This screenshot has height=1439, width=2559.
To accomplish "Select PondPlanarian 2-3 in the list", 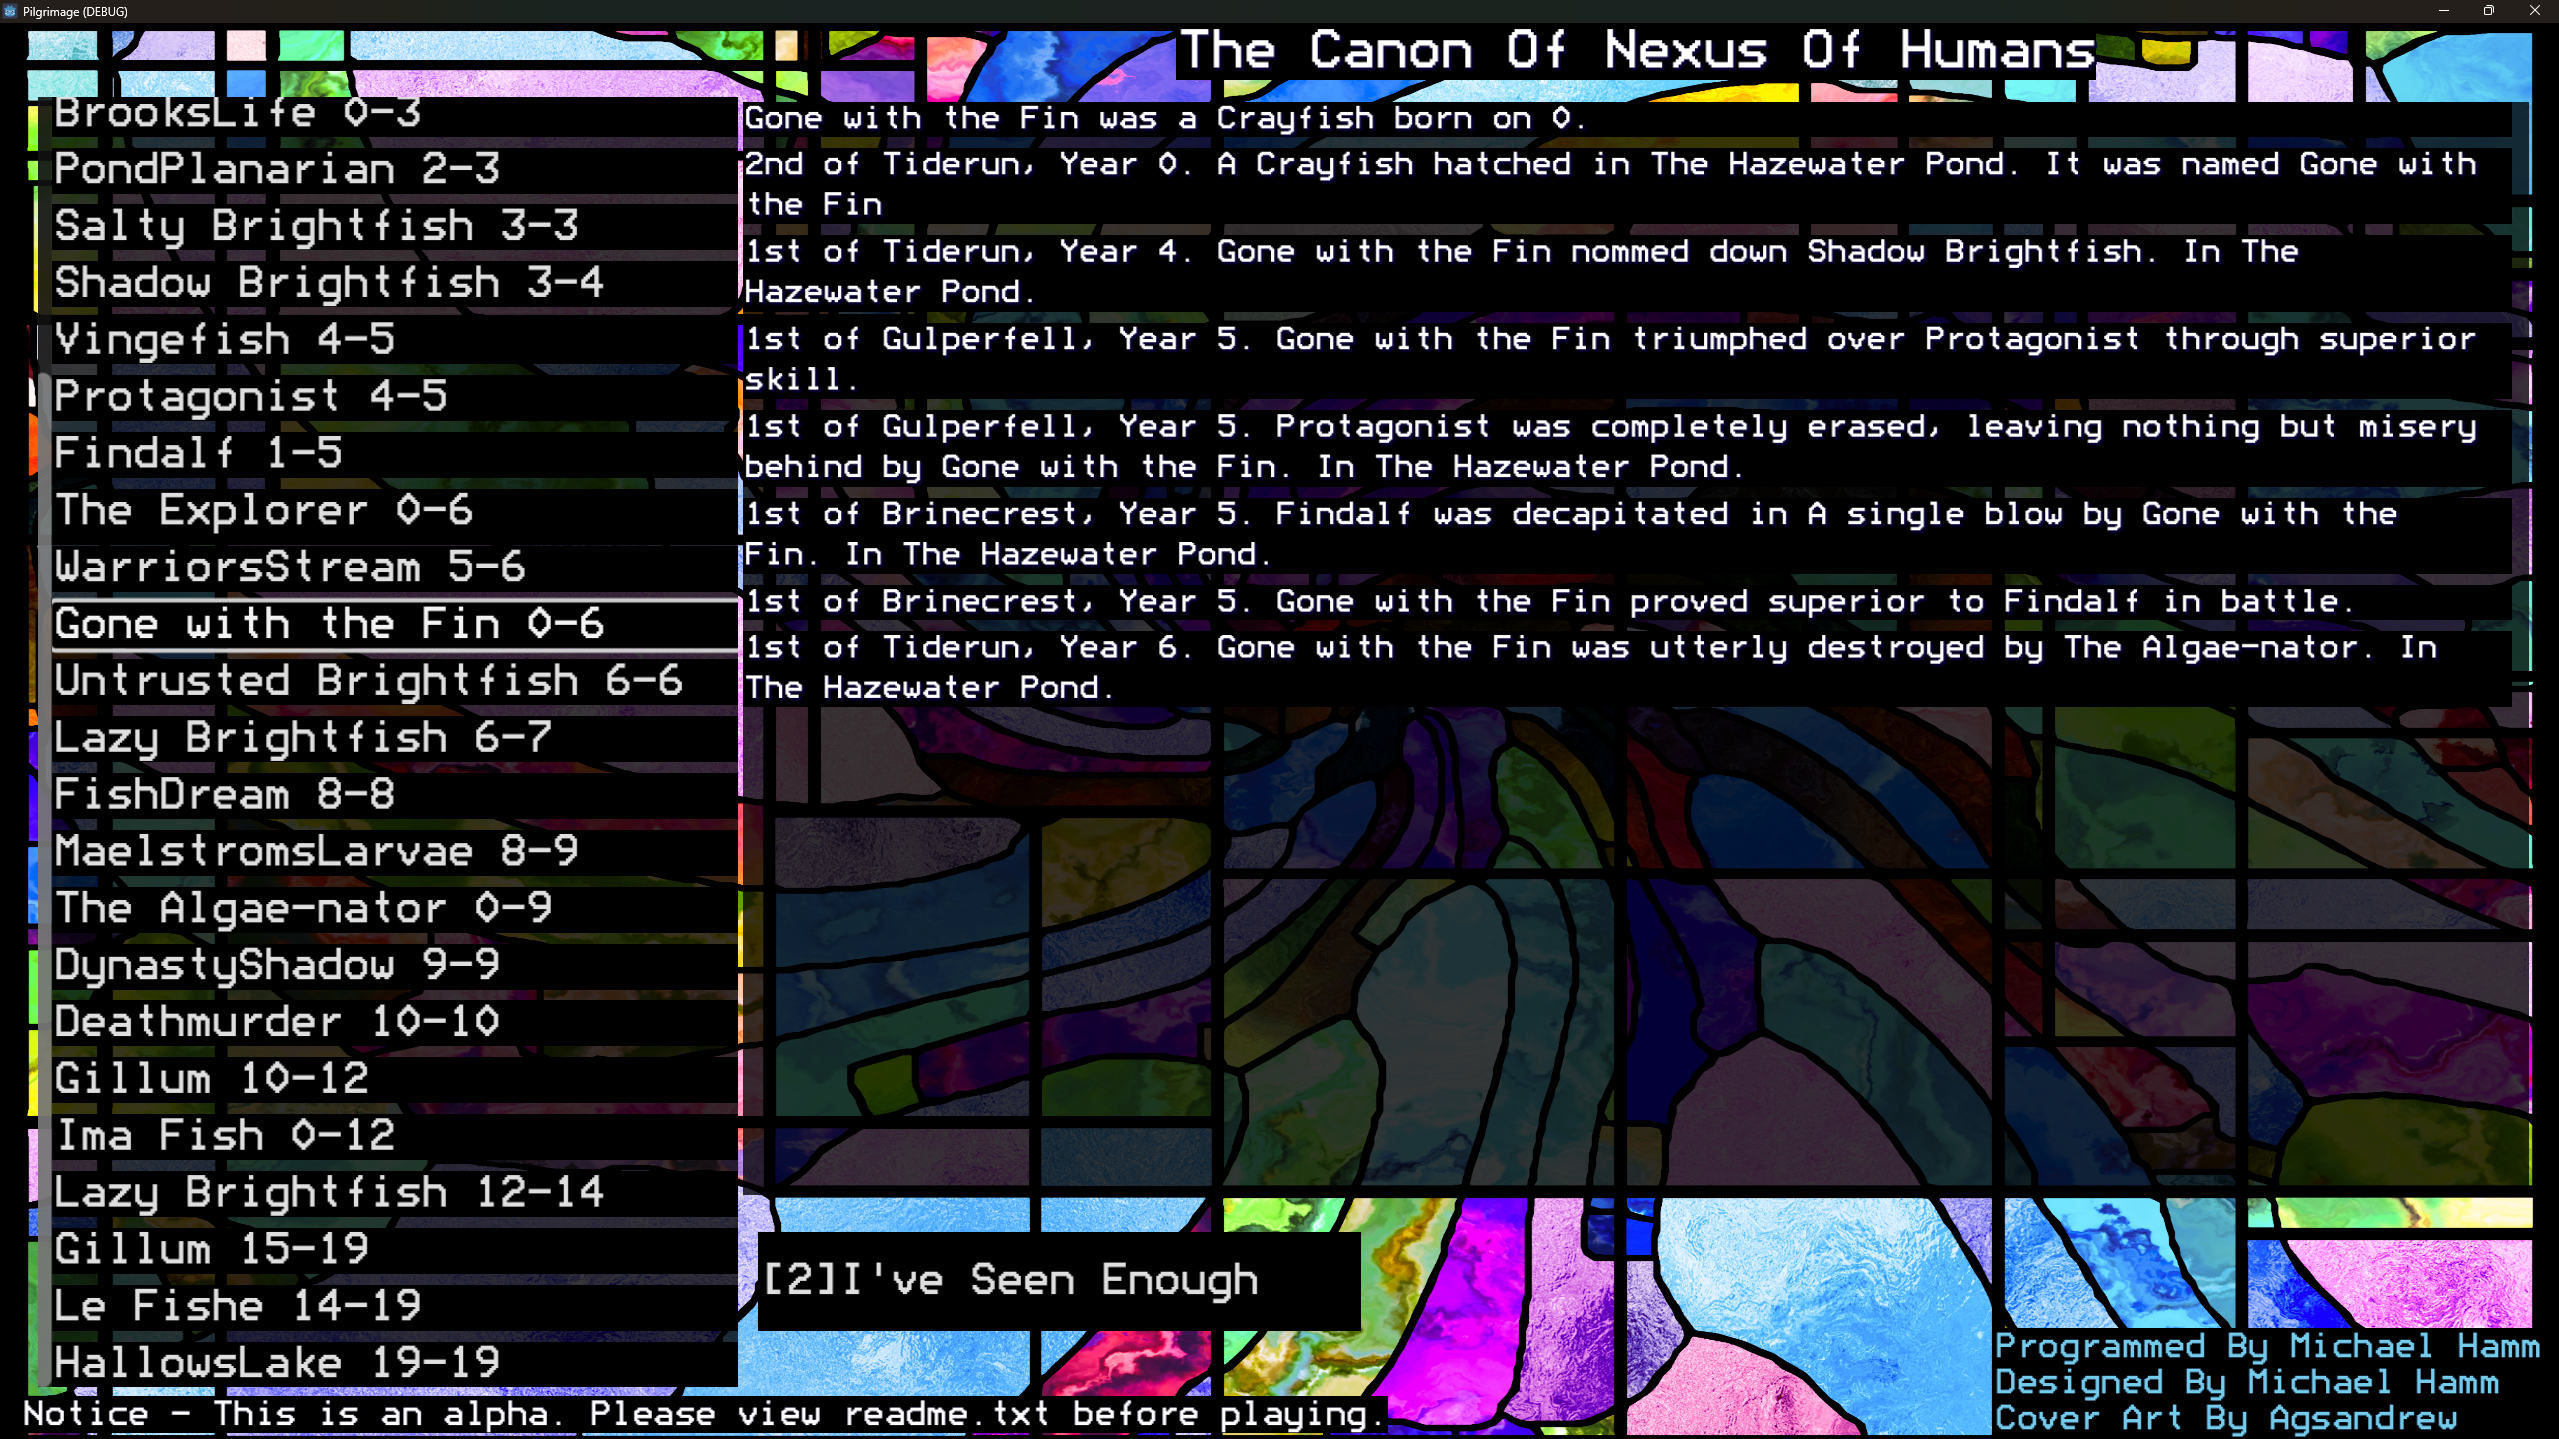I will tap(395, 169).
